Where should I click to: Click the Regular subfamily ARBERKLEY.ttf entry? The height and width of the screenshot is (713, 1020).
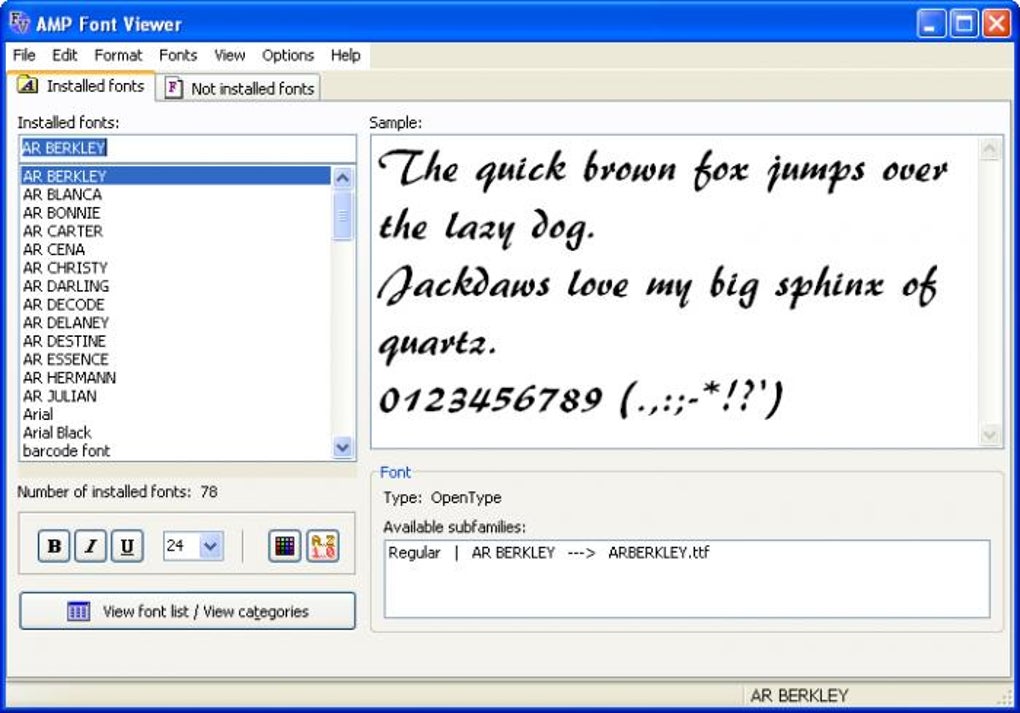coord(548,552)
